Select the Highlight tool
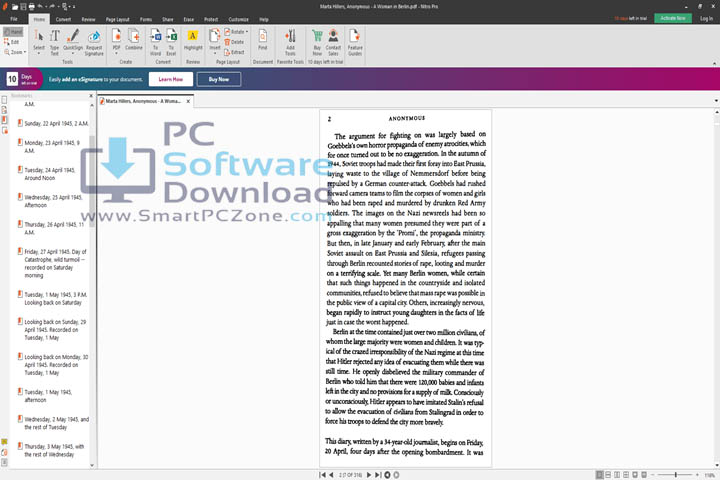Screen dimensions: 720x480 click(193, 40)
